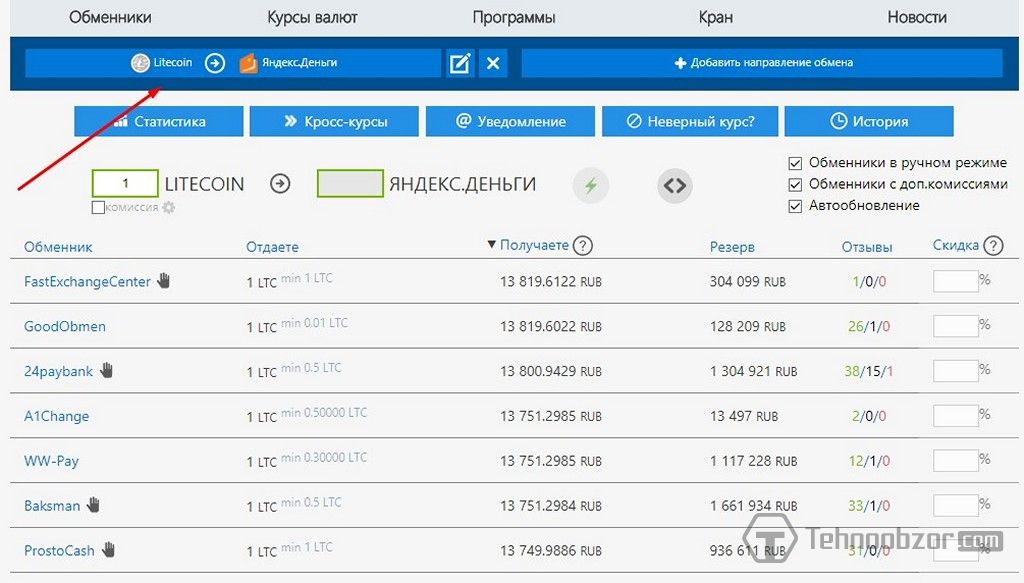Click the discount field in Baksman row
Viewport: 1024px width, 583px height.
tap(955, 505)
